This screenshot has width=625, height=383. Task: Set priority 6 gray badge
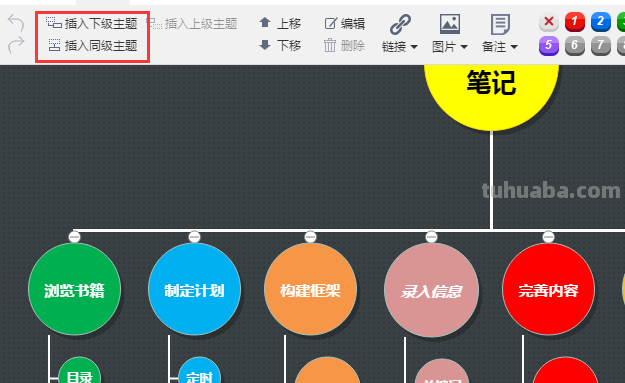pyautogui.click(x=575, y=45)
